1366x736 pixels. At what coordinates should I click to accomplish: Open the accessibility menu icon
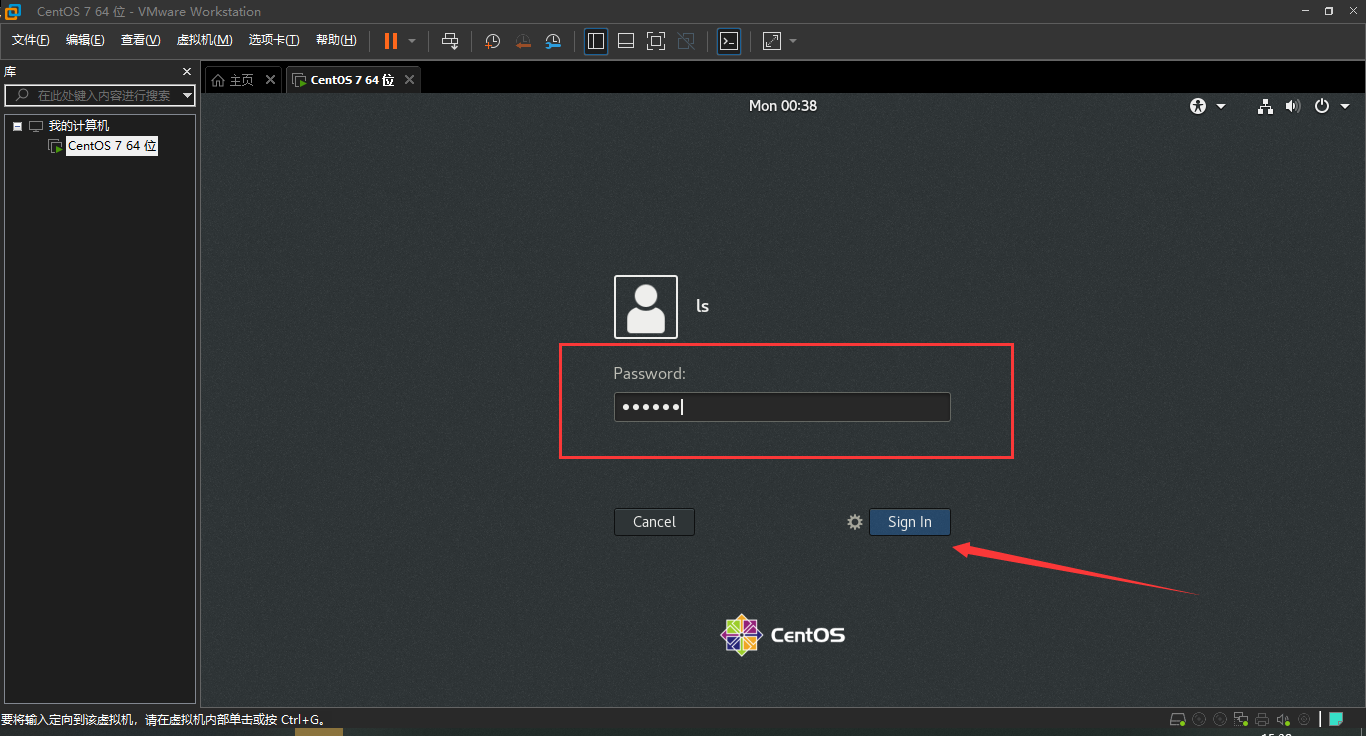(x=1198, y=106)
